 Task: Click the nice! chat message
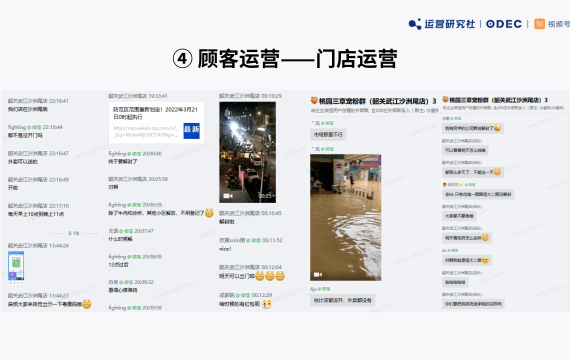pos(225,249)
